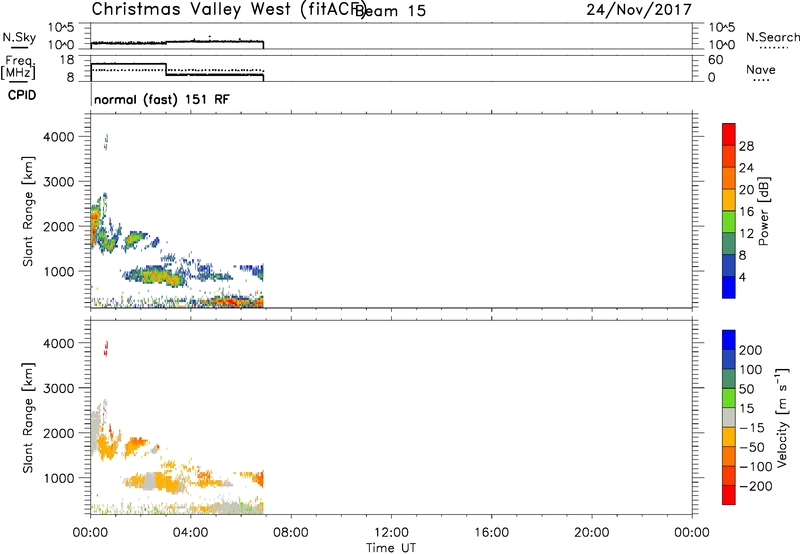Image resolution: width=800 pixels, height=554 pixels.
Task: Click the 'Nave' legend label
Action: 761,69
